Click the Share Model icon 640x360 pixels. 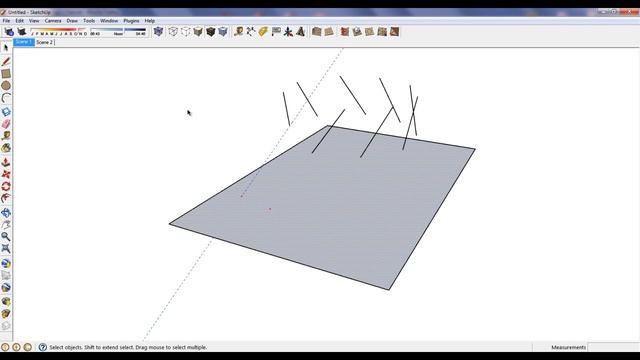(x=6, y=313)
